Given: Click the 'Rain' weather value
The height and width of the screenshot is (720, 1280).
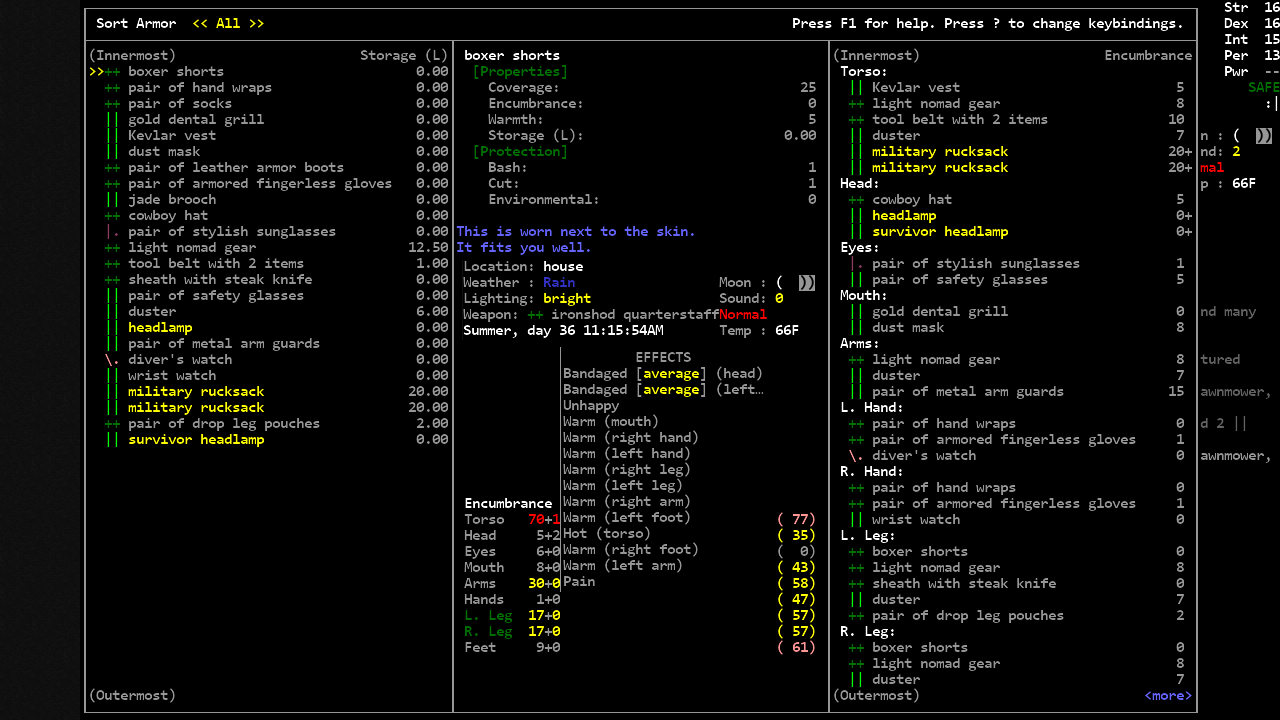Looking at the screenshot, I should [559, 282].
